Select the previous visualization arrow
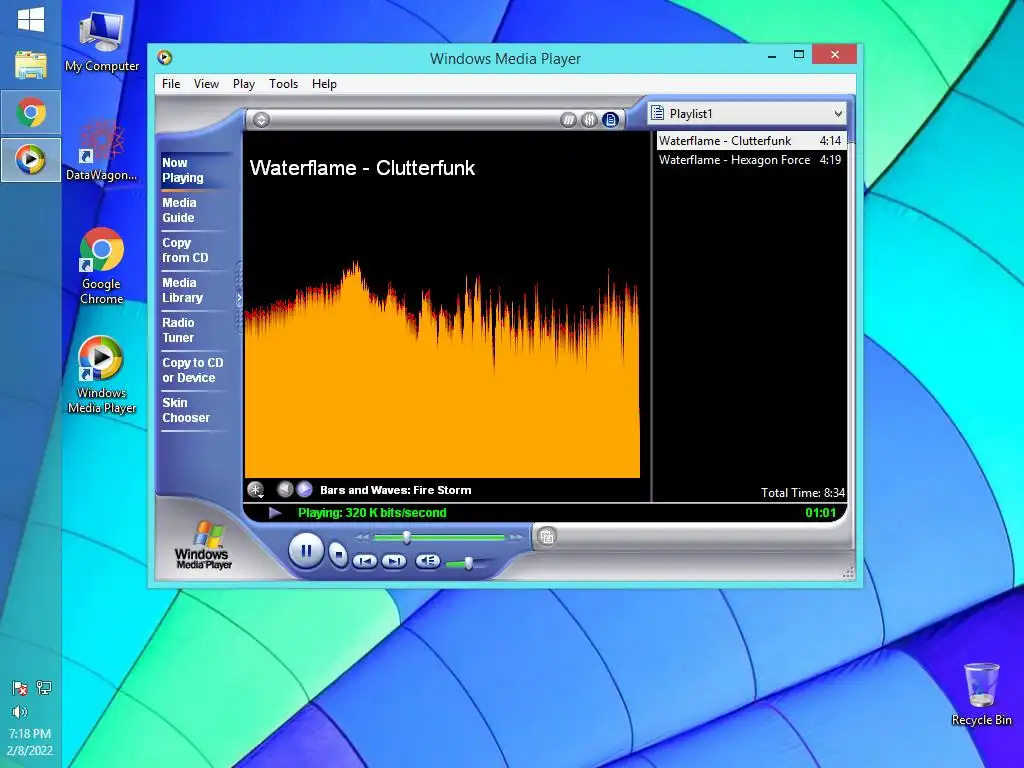 click(x=285, y=489)
